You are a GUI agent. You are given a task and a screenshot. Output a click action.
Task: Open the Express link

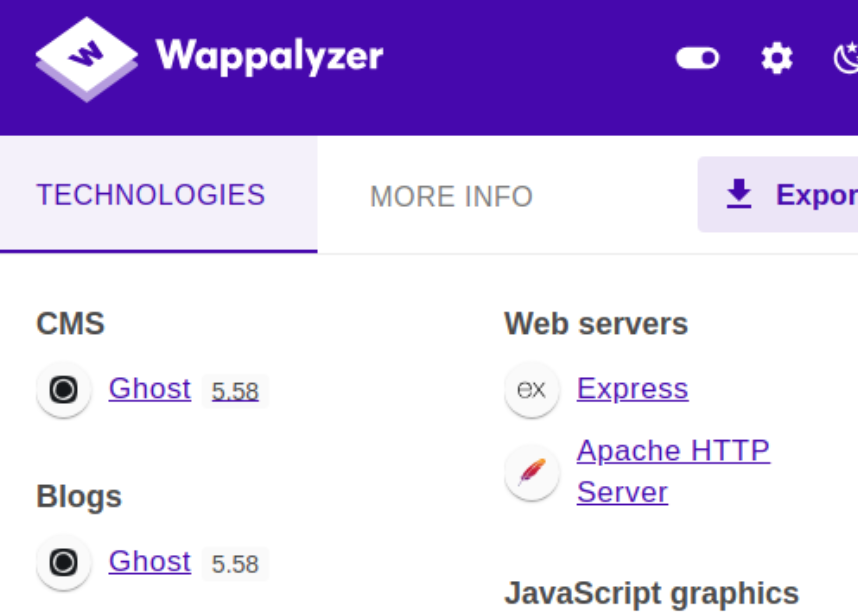tap(633, 389)
